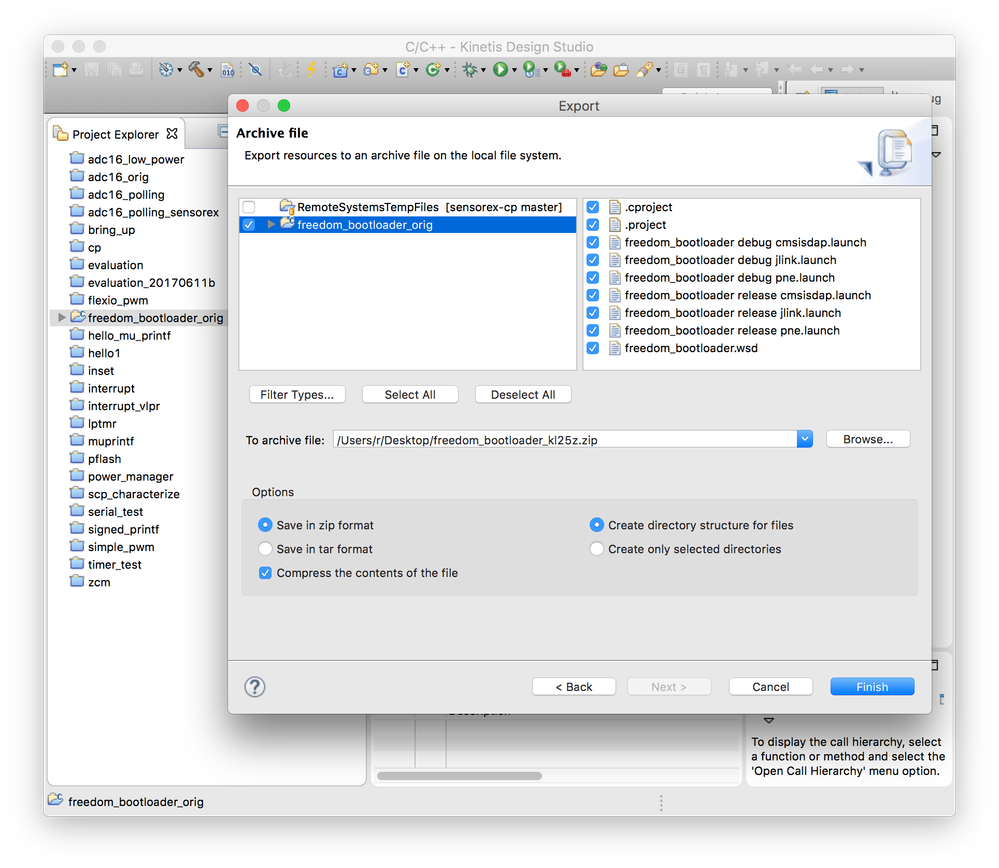Click the Finish button

(872, 686)
